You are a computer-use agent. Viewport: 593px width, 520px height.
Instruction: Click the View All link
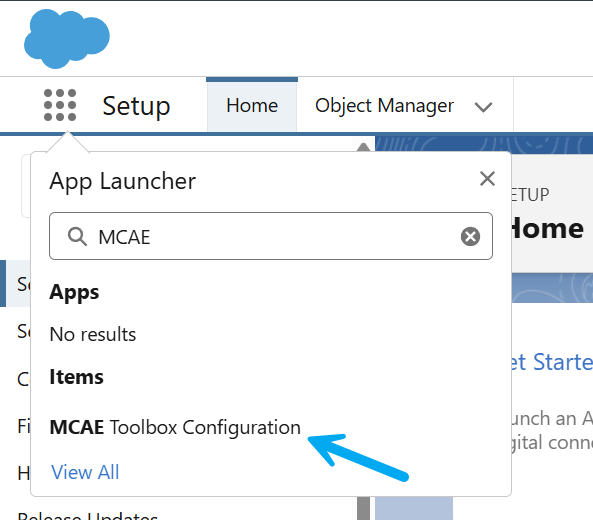point(85,472)
